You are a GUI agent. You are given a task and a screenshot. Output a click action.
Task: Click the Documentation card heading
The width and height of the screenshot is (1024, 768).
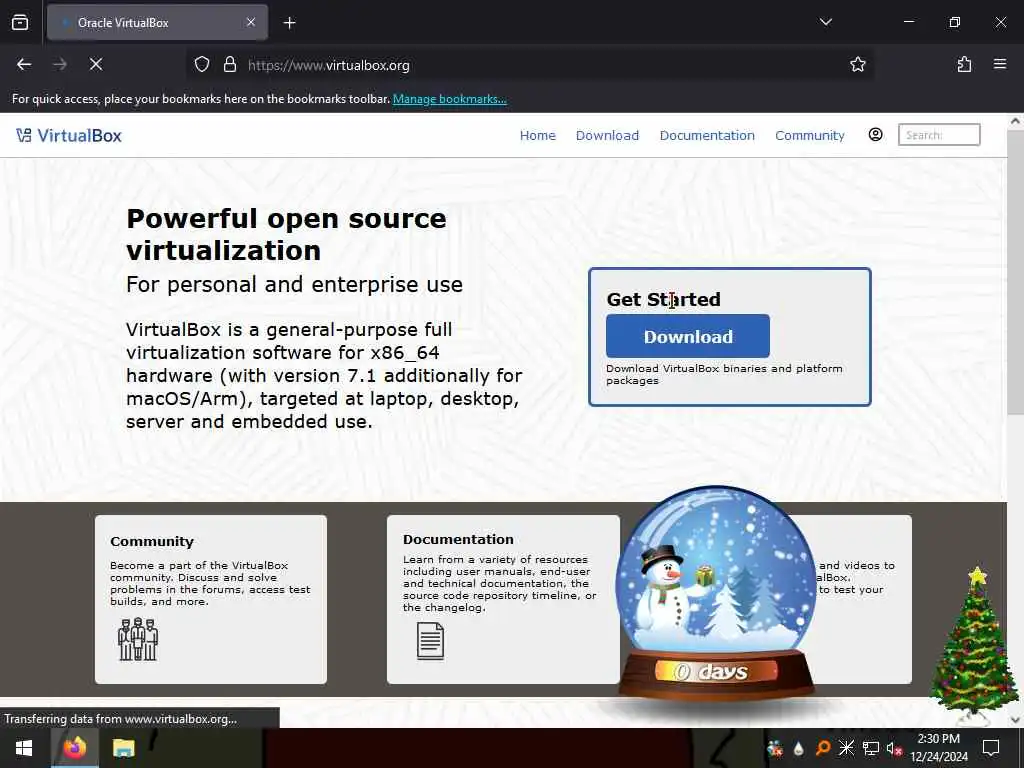(x=458, y=539)
